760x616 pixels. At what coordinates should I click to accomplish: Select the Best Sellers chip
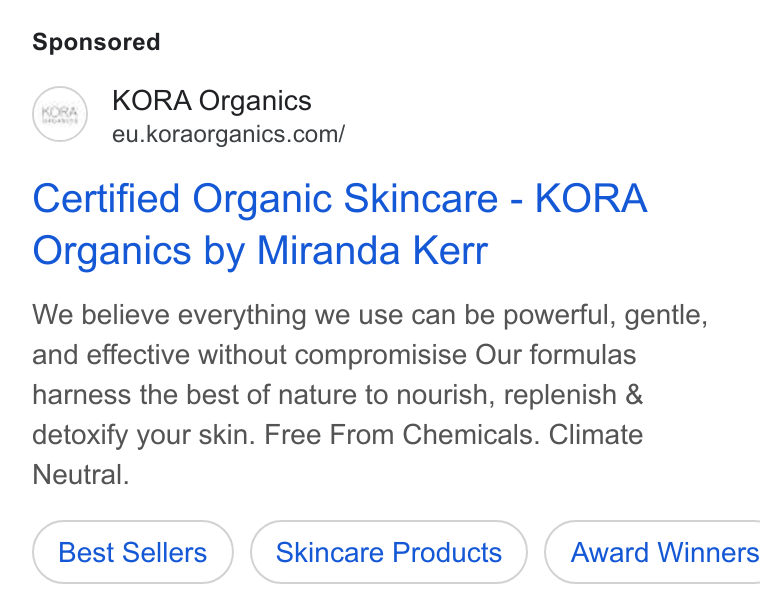(x=133, y=552)
